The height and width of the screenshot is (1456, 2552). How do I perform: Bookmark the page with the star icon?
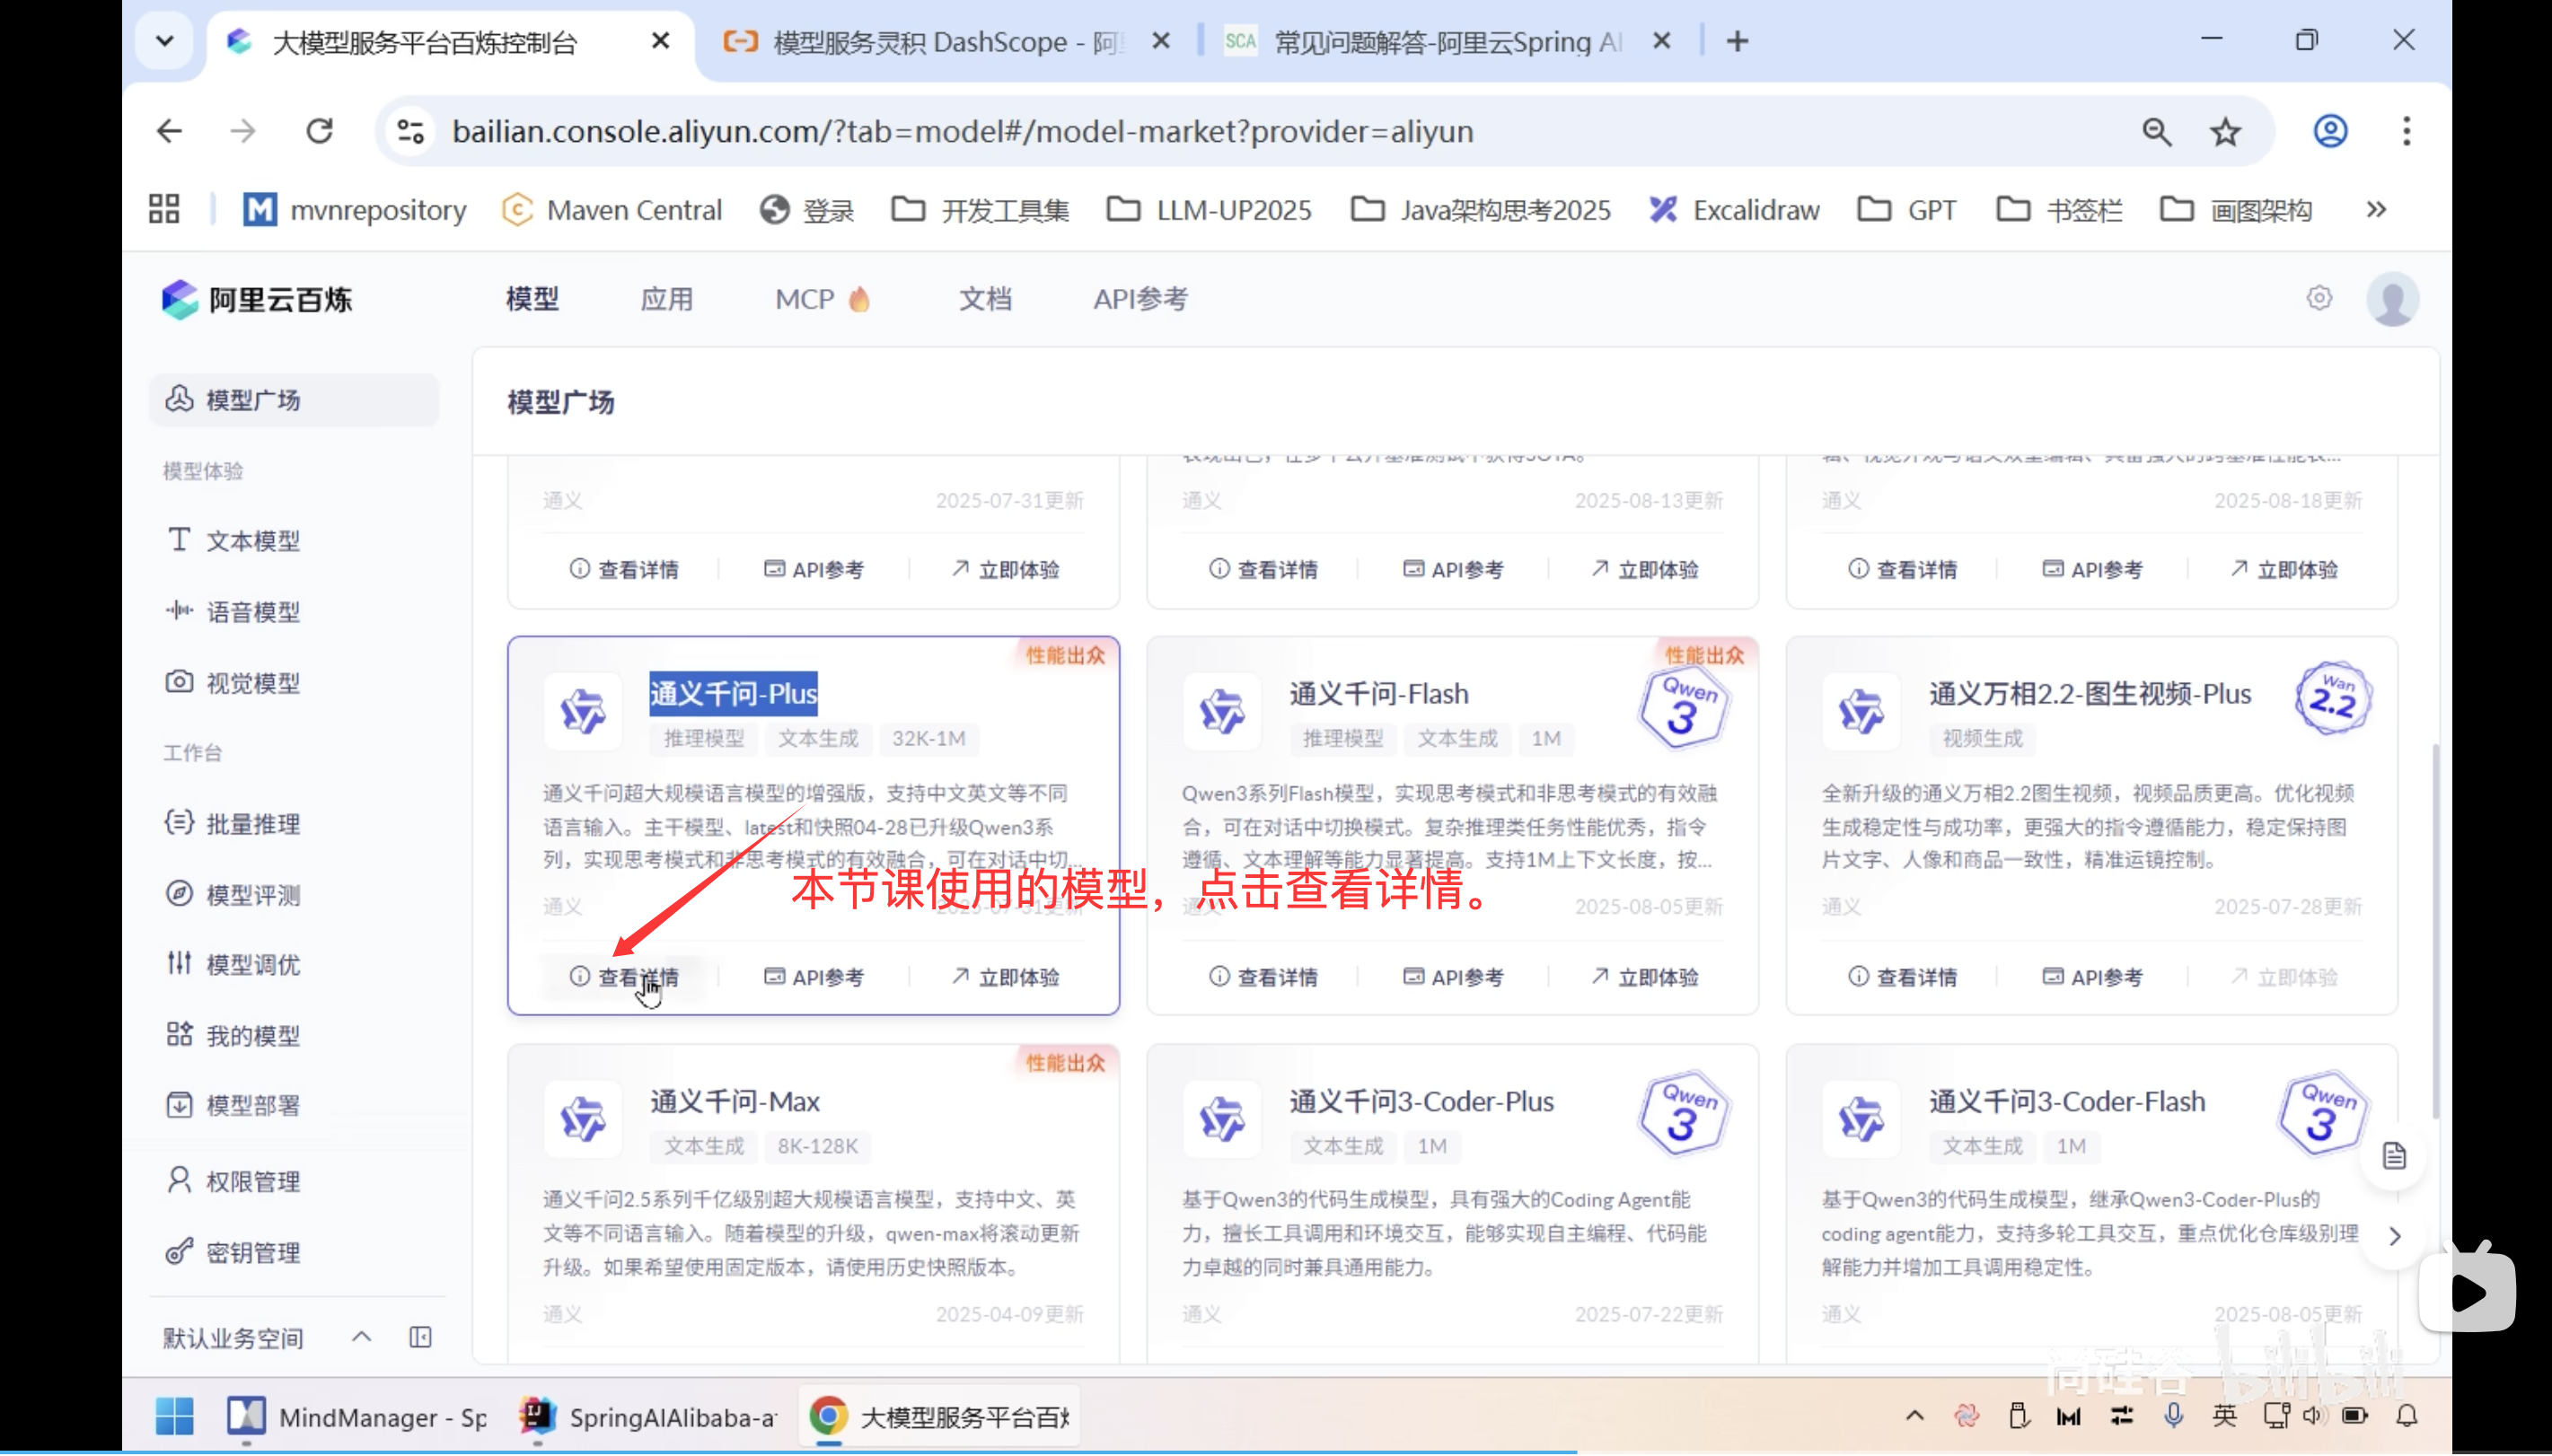(2225, 131)
